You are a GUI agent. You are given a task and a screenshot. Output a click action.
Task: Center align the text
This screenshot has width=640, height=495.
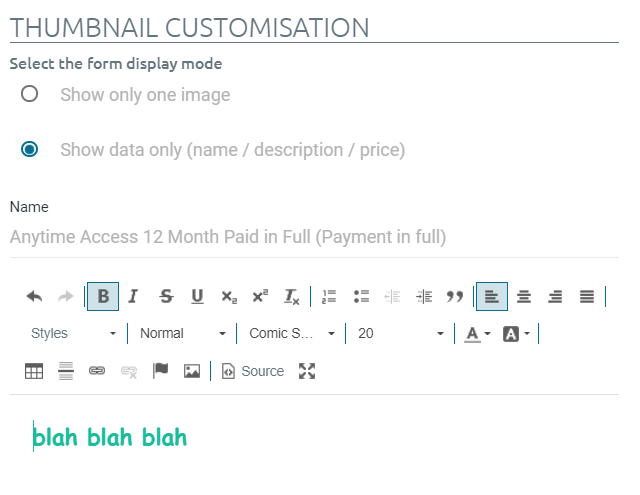tap(523, 297)
